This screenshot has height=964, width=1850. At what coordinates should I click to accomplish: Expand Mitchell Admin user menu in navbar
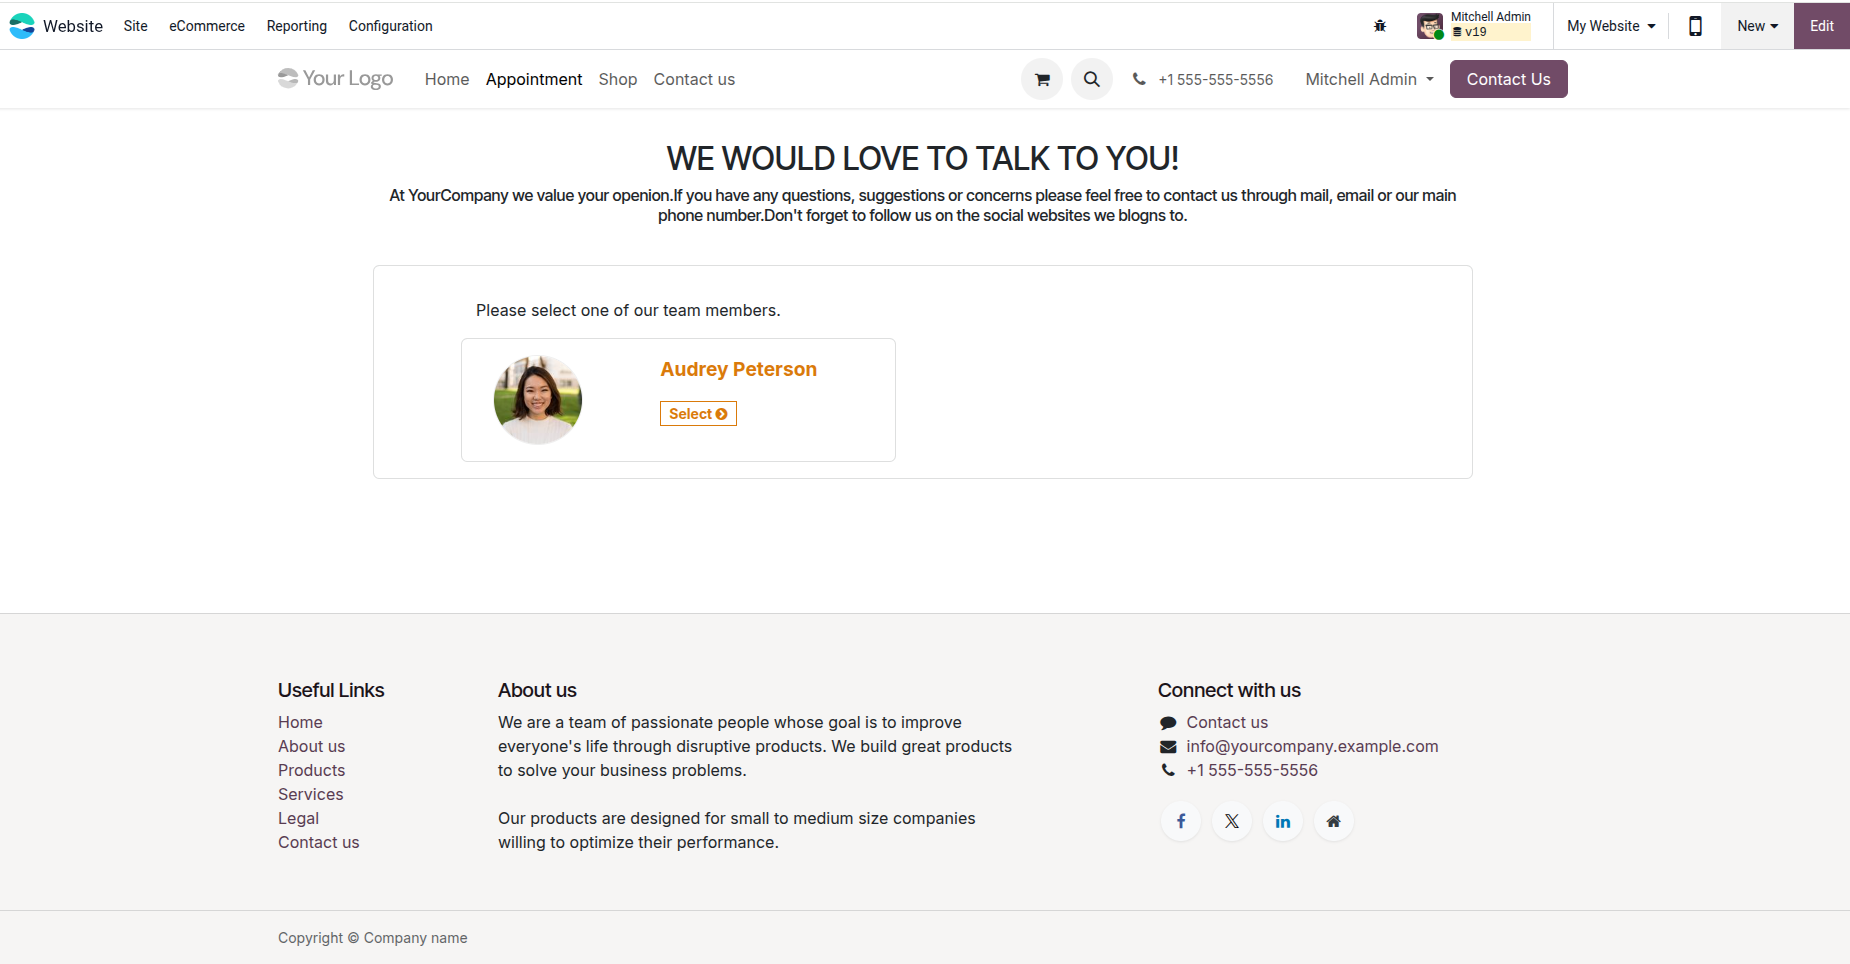(x=1369, y=79)
